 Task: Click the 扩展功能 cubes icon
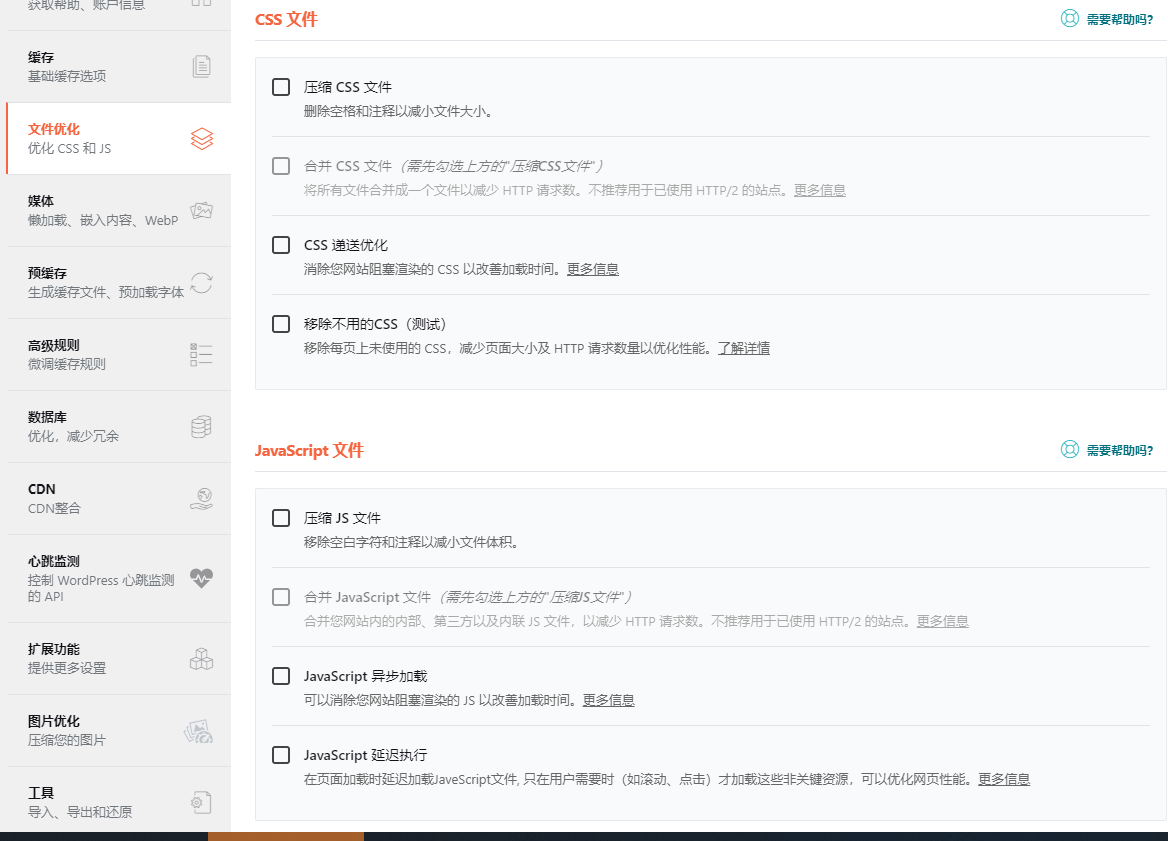[201, 658]
